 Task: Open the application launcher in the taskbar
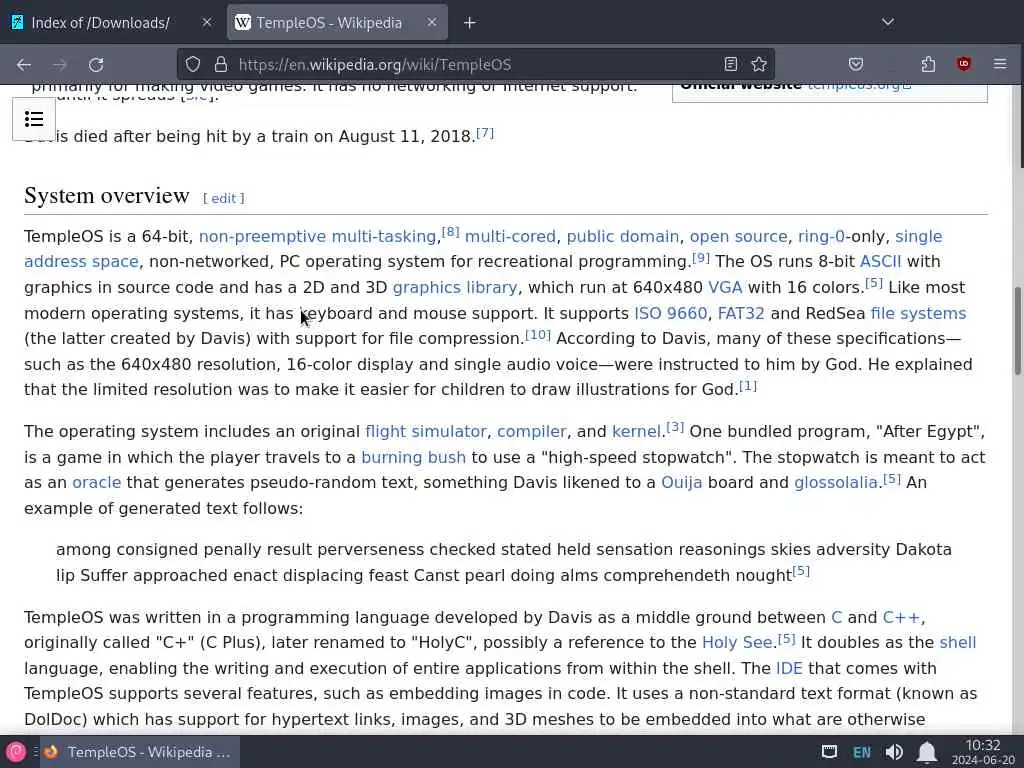(x=16, y=752)
